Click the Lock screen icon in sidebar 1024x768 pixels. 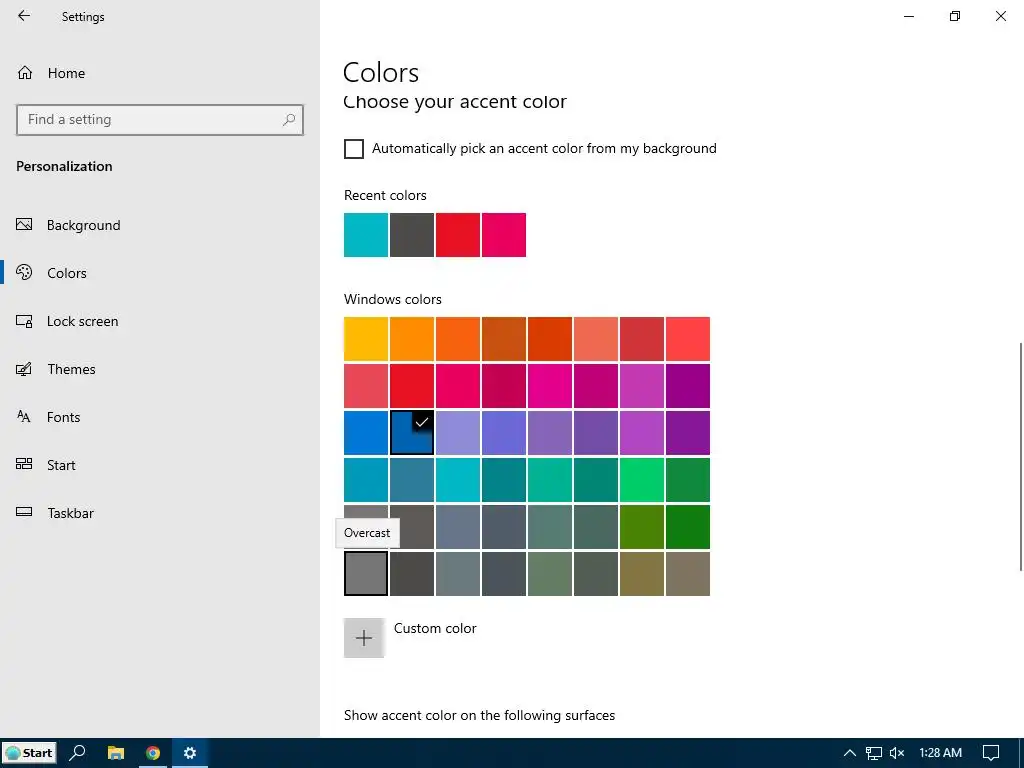click(x=24, y=321)
